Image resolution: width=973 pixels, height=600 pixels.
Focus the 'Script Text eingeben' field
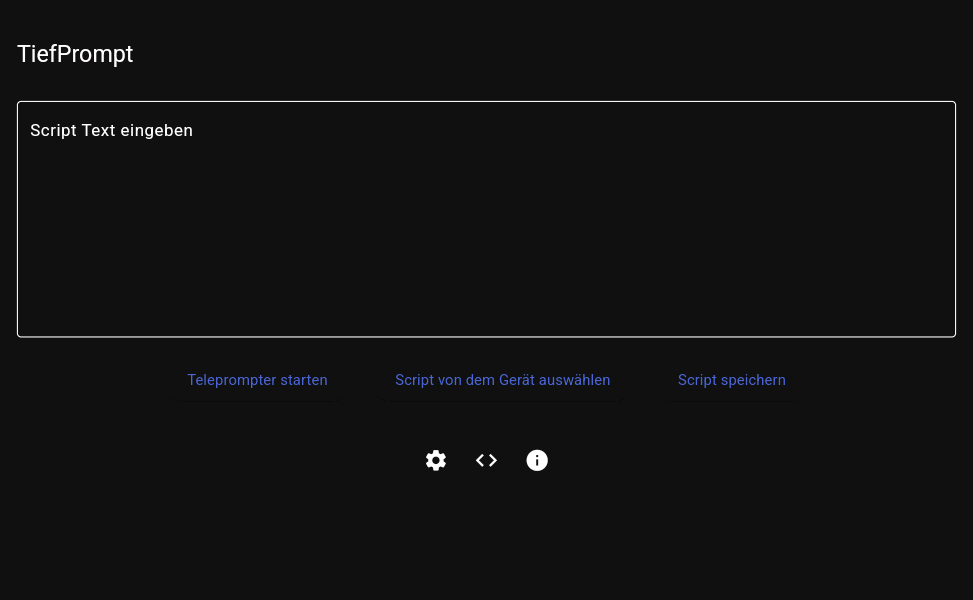click(486, 219)
